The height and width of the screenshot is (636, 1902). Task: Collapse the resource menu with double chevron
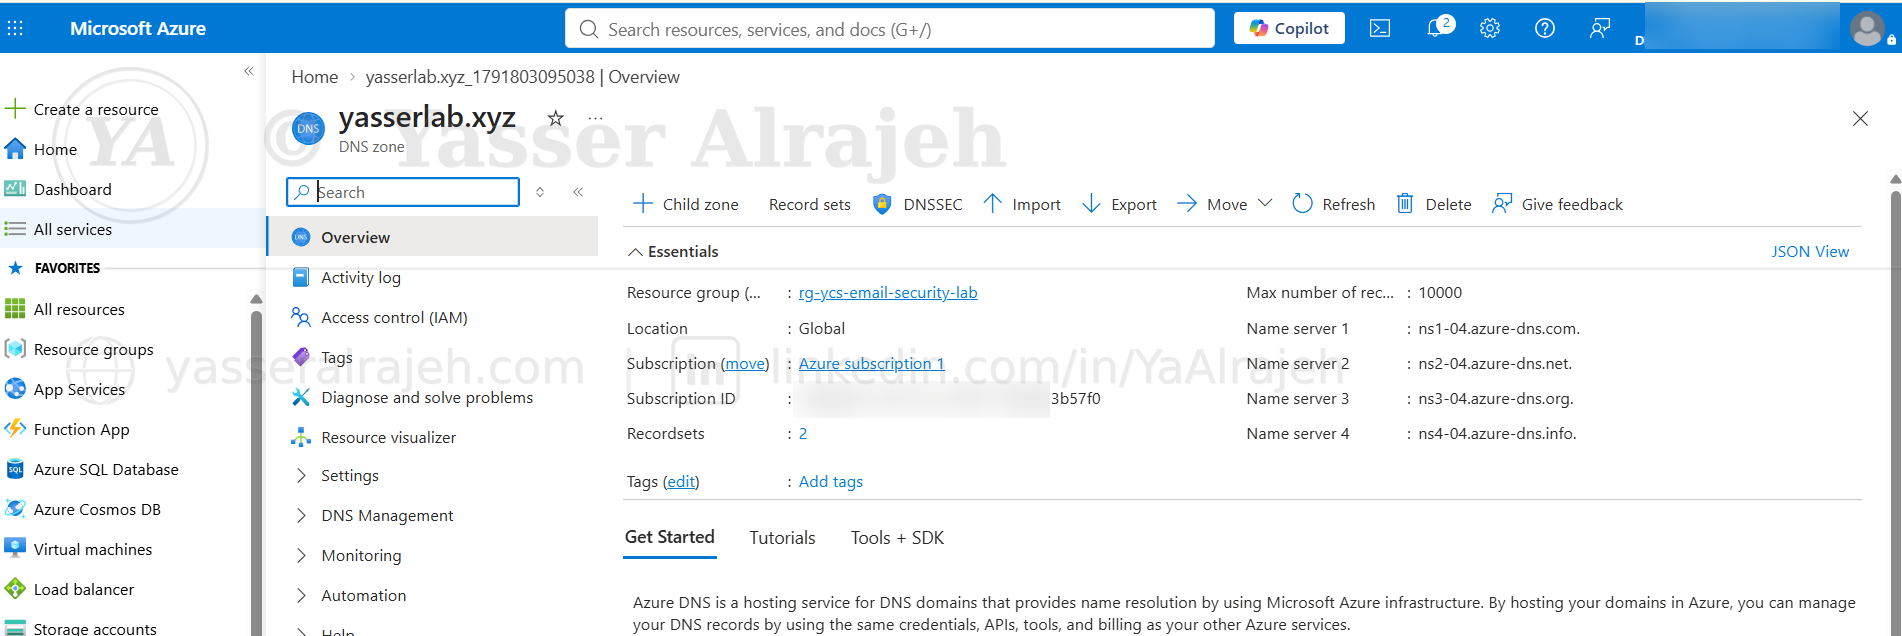(578, 192)
